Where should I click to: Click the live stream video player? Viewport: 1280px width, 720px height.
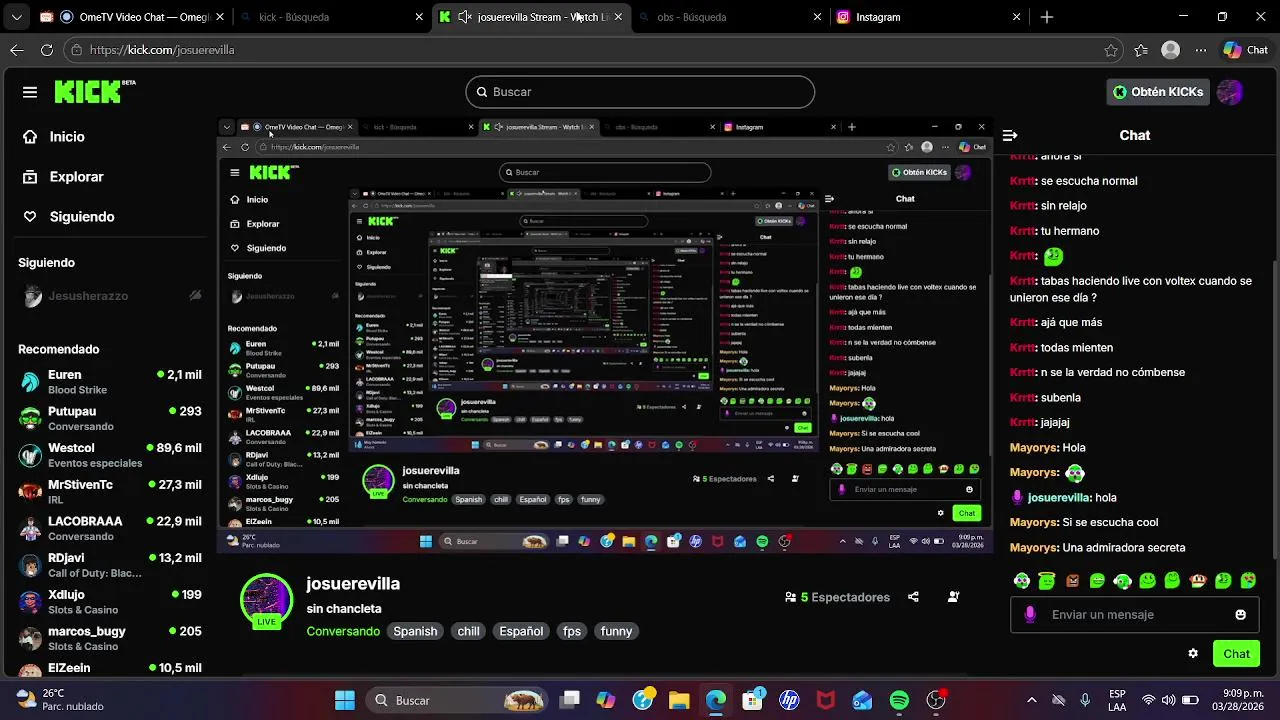pyautogui.click(x=604, y=335)
